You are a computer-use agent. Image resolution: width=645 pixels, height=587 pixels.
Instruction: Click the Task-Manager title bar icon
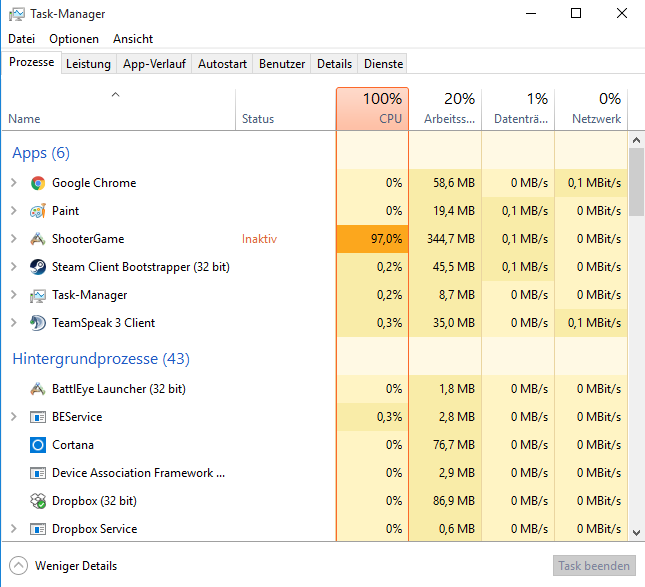17,14
